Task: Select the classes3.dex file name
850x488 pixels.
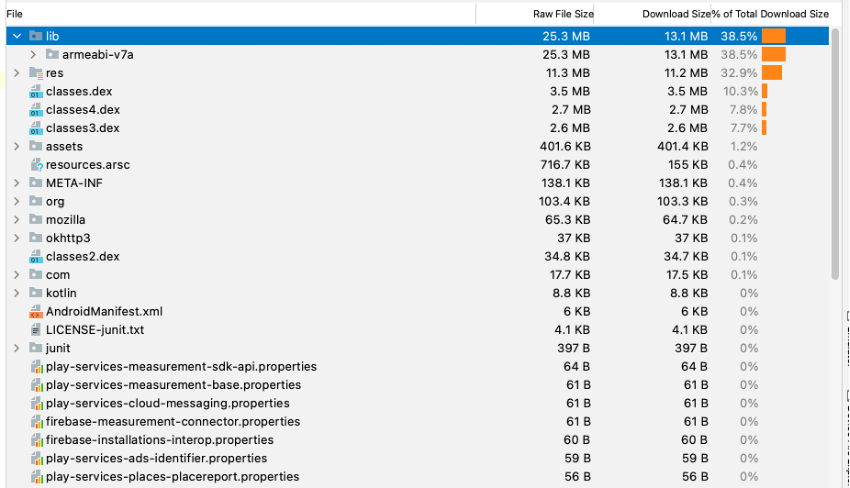Action: point(83,128)
